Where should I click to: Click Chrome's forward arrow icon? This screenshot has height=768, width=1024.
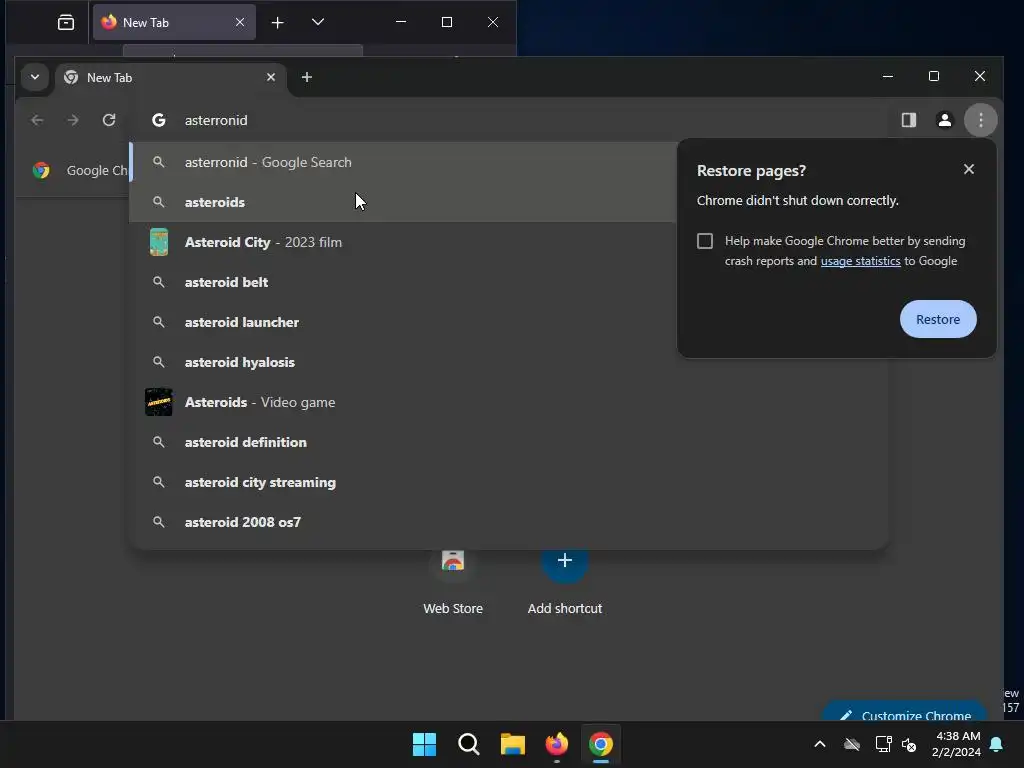pyautogui.click(x=72, y=120)
